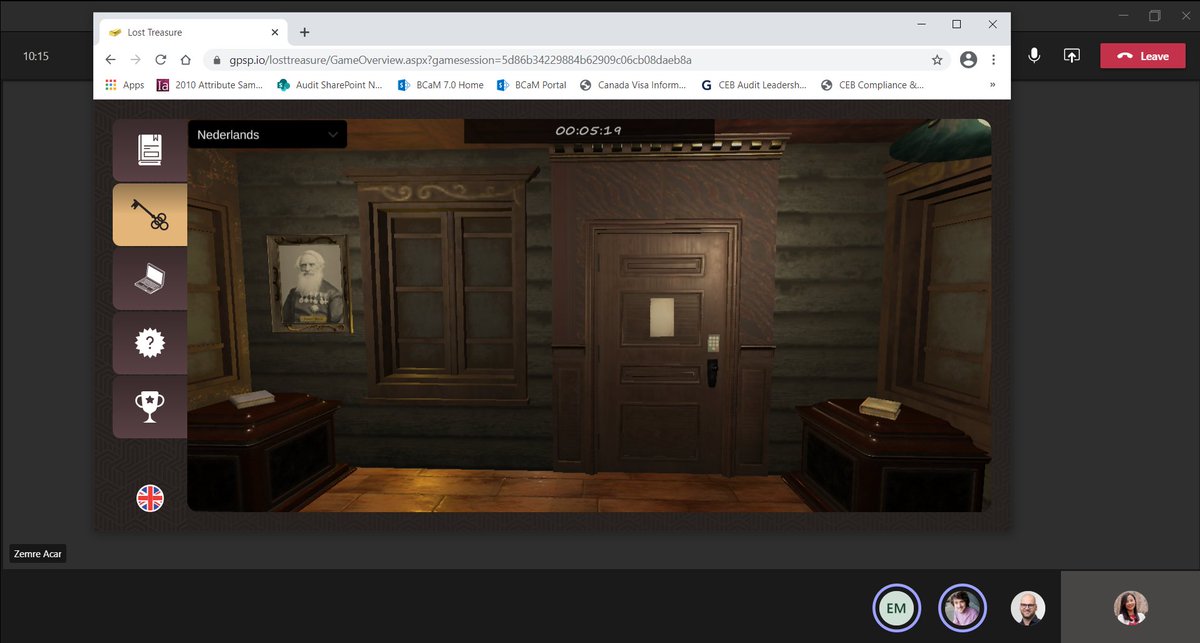Open a new browser tab
The image size is (1200, 643).
tap(305, 32)
